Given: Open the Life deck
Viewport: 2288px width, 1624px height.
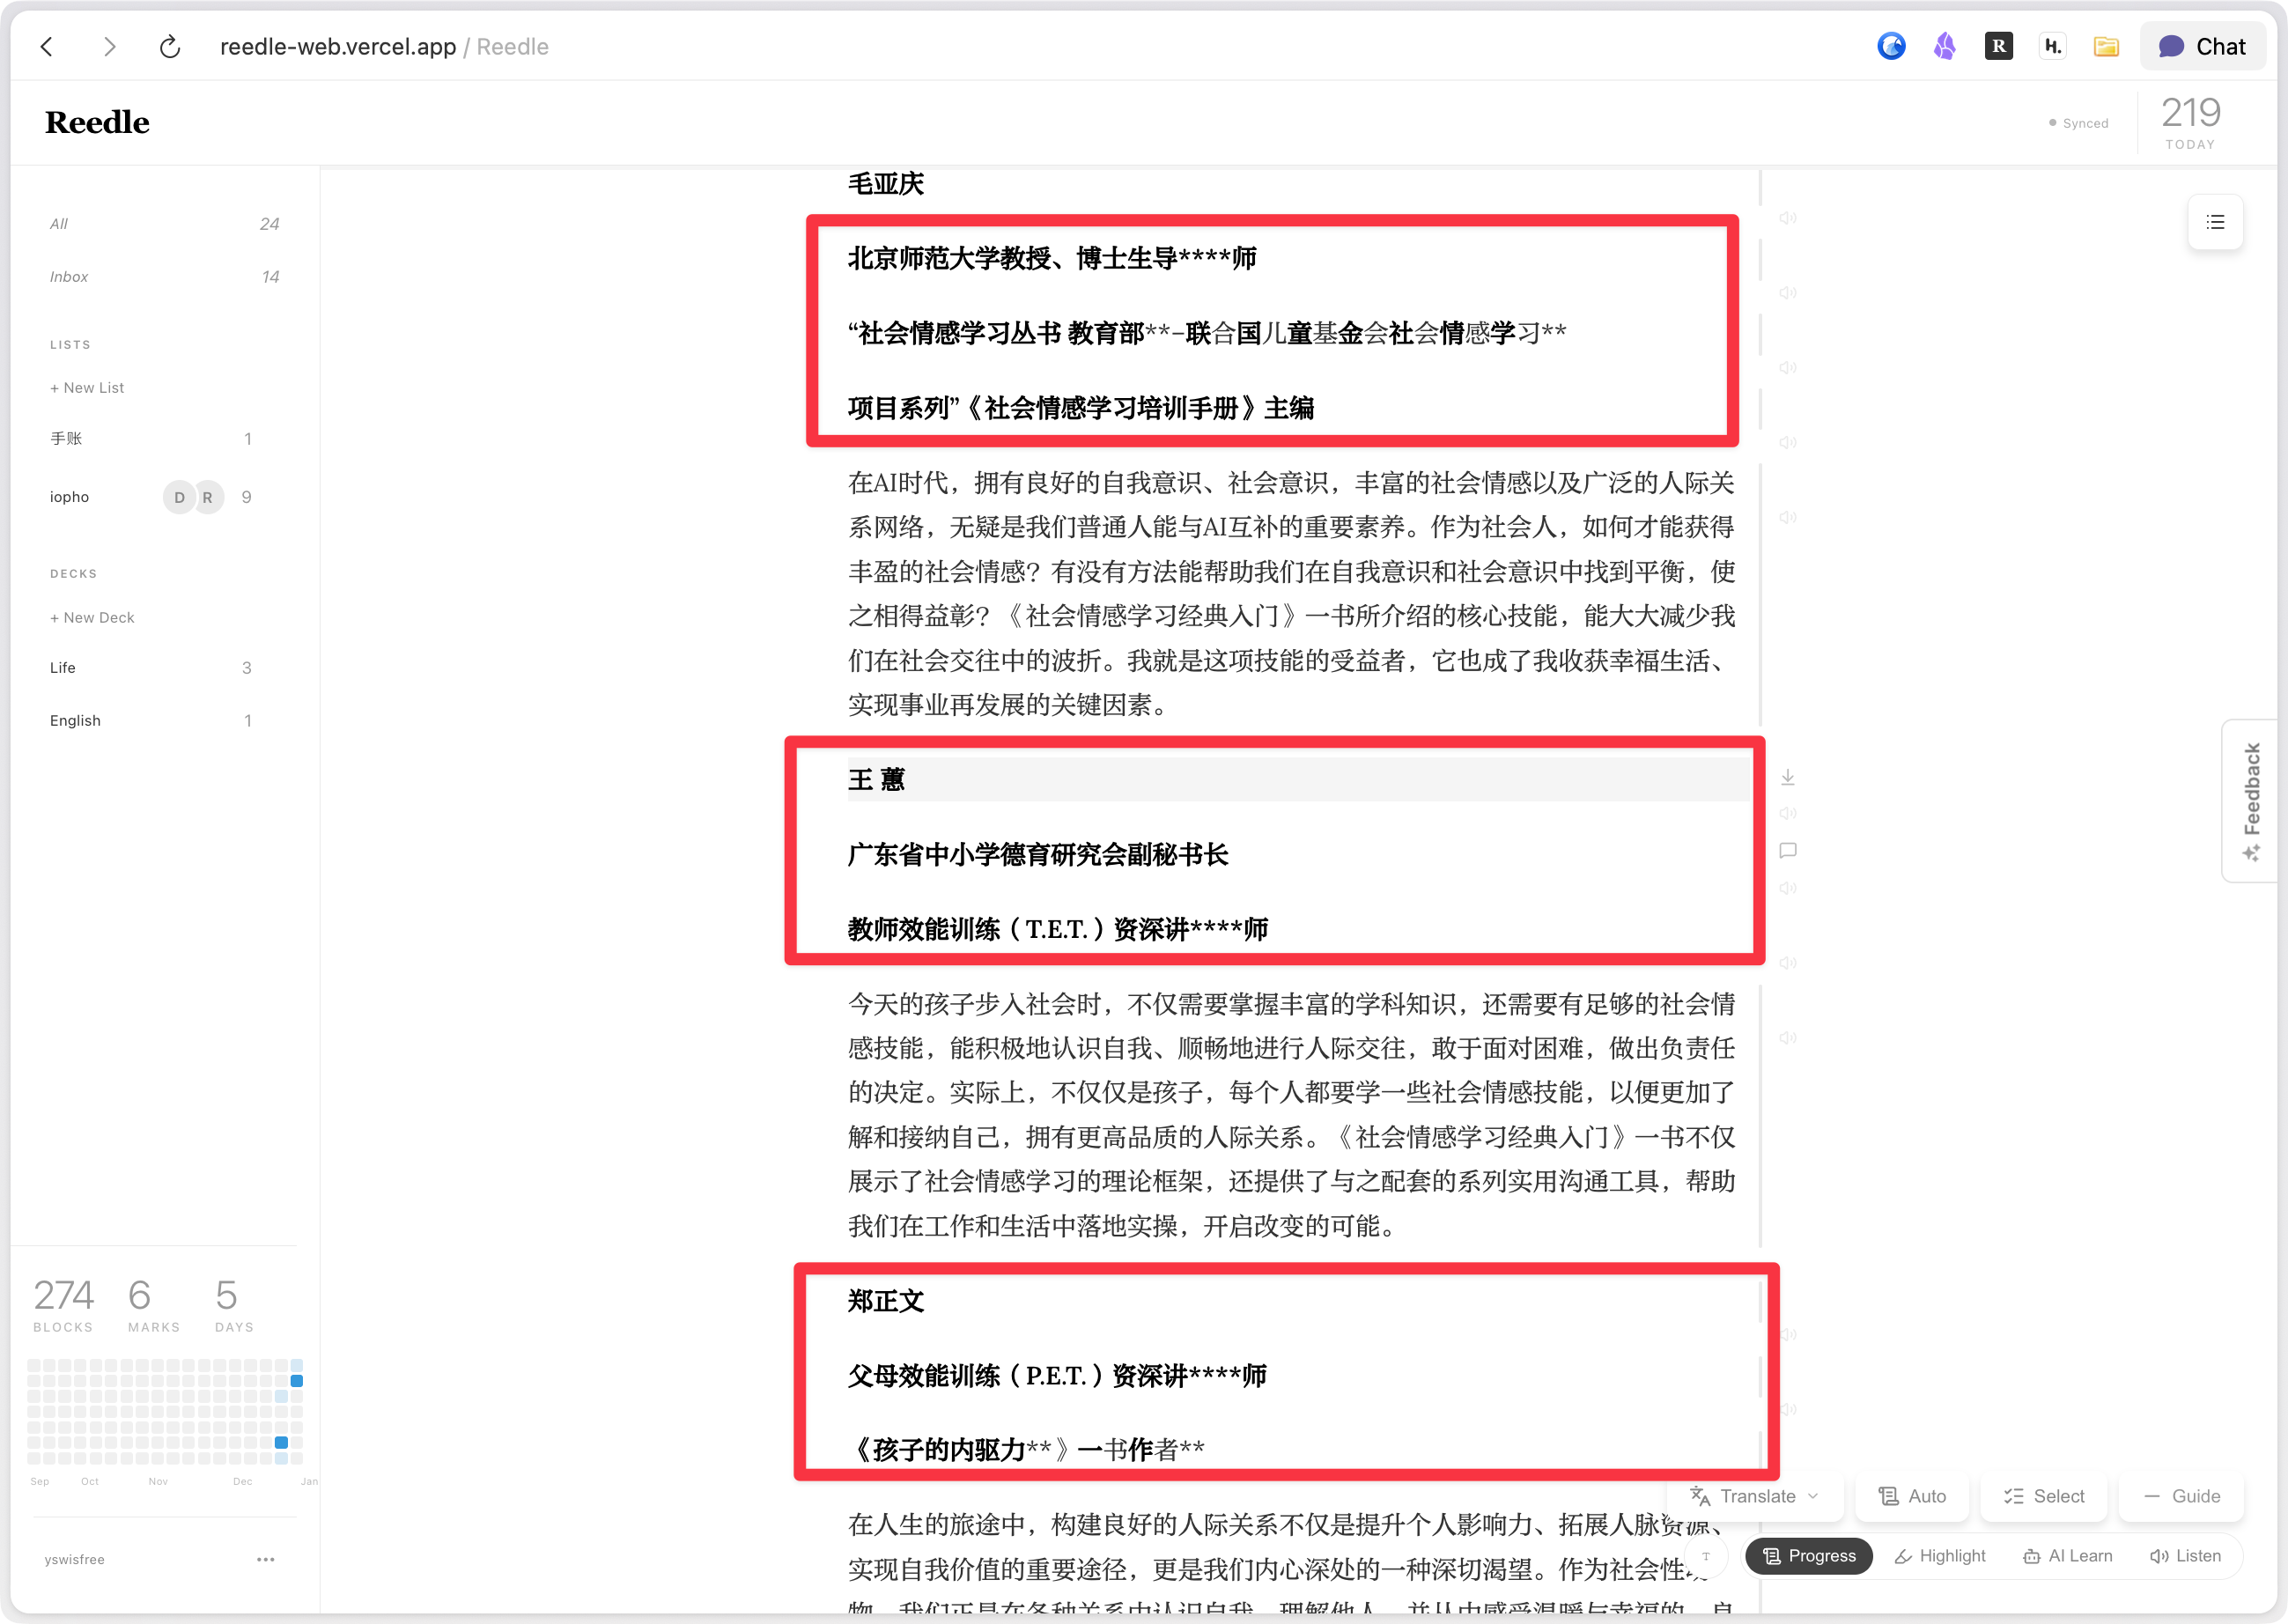Looking at the screenshot, I should click(x=150, y=668).
